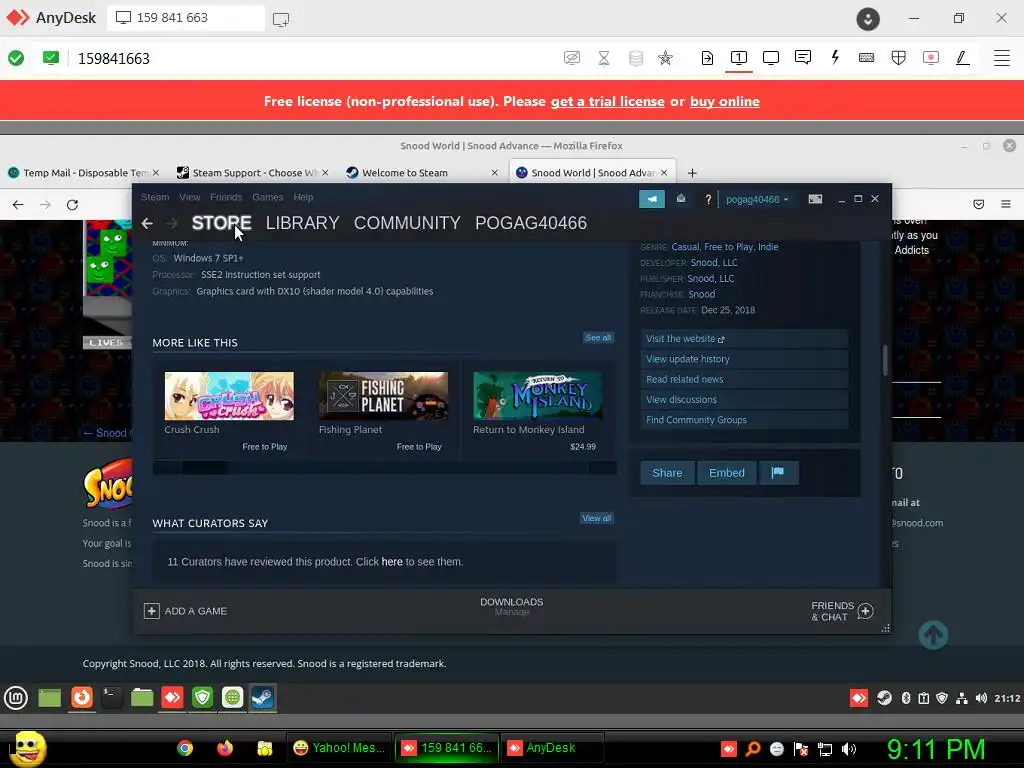Click Chrome icon in local taskbar

coord(185,748)
